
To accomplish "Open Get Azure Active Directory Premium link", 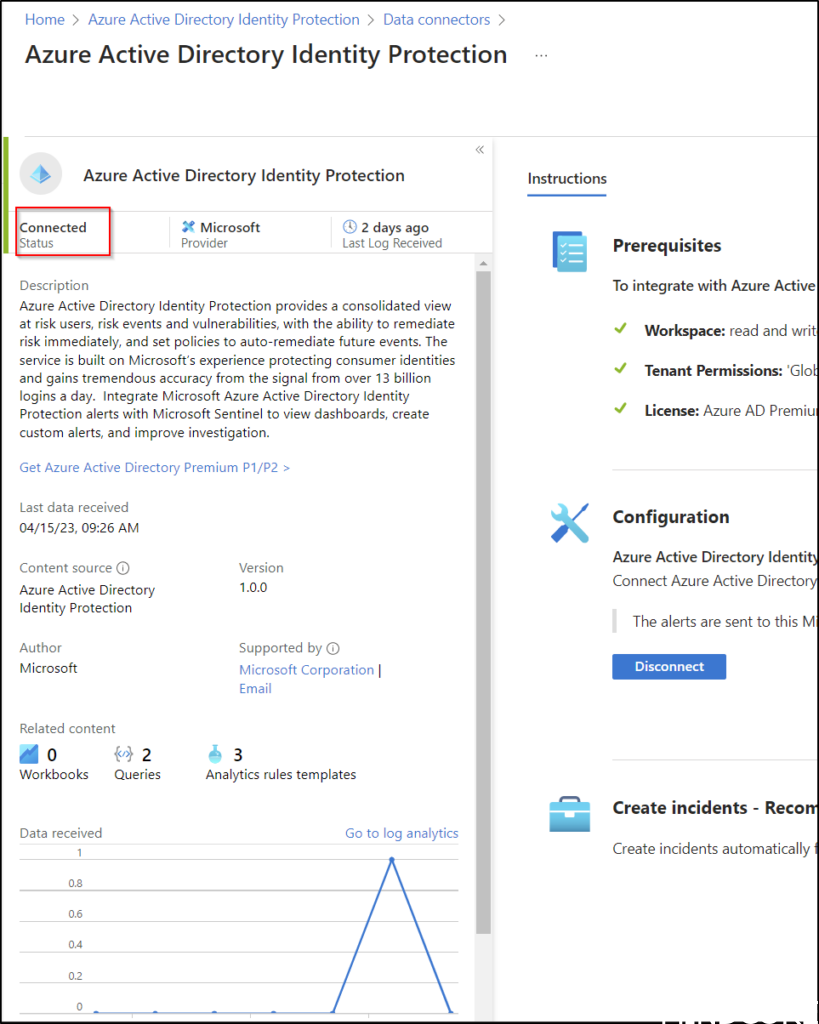I will 154,467.
